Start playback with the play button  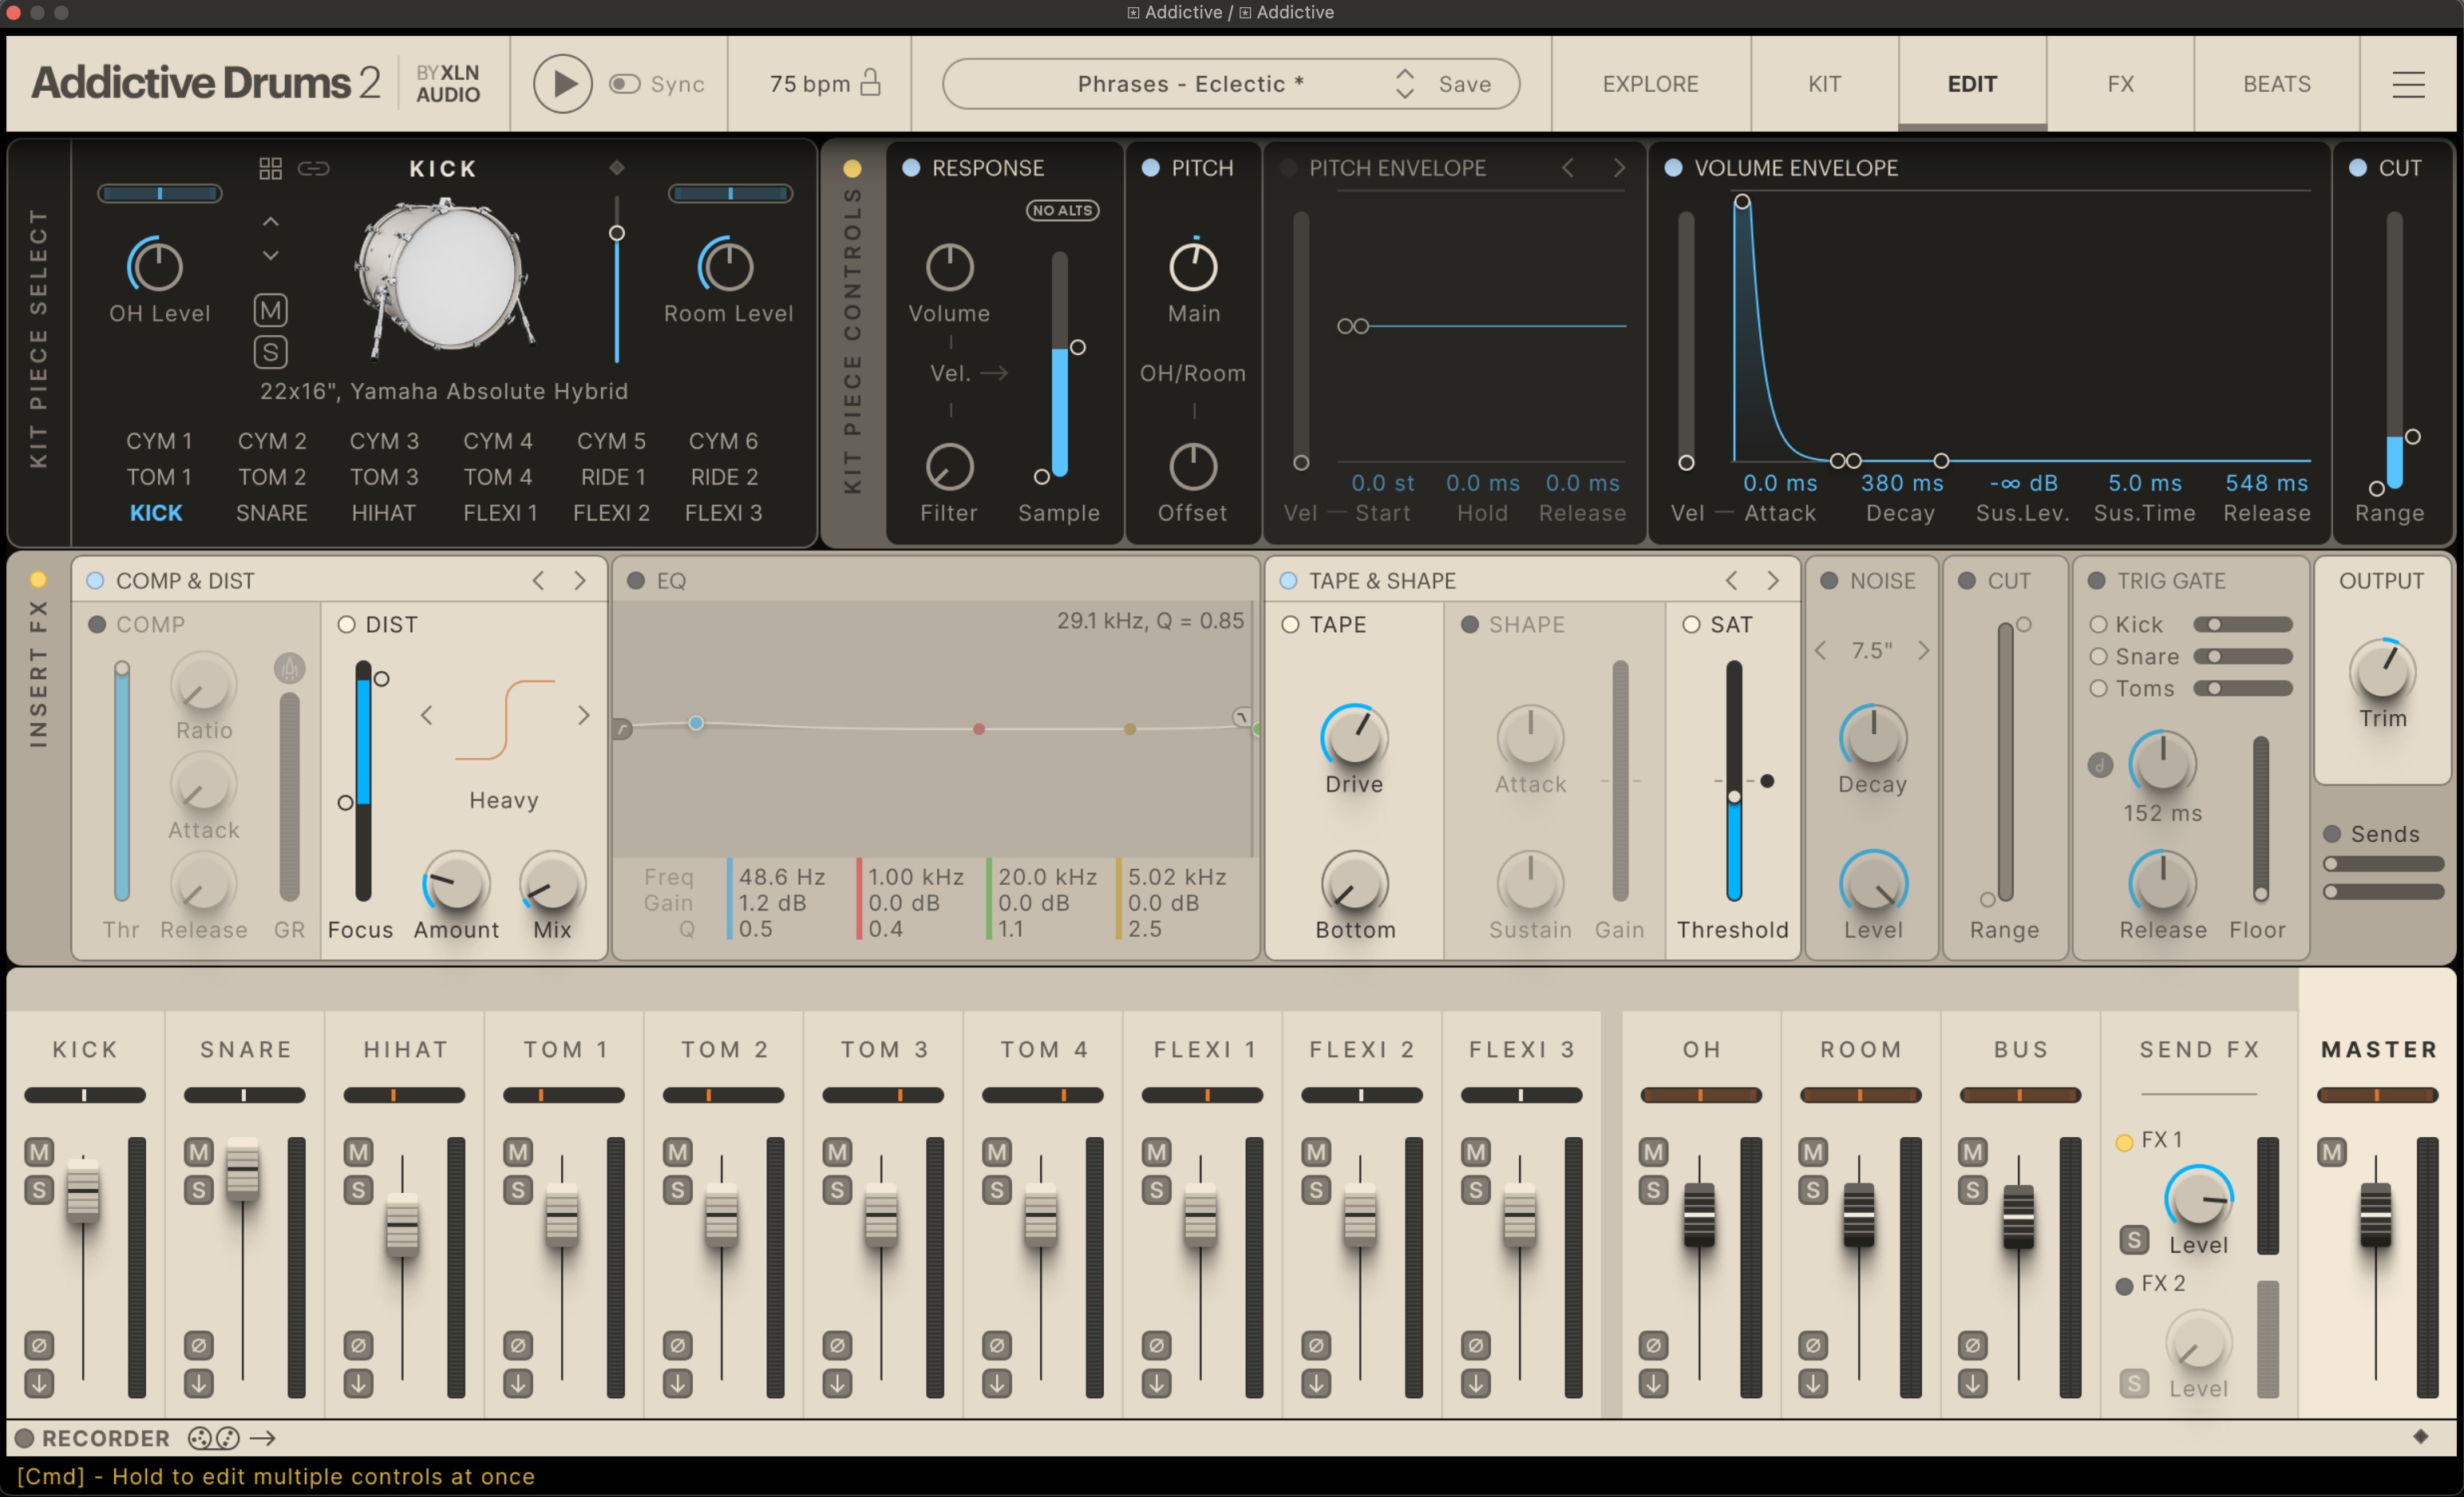pos(562,84)
